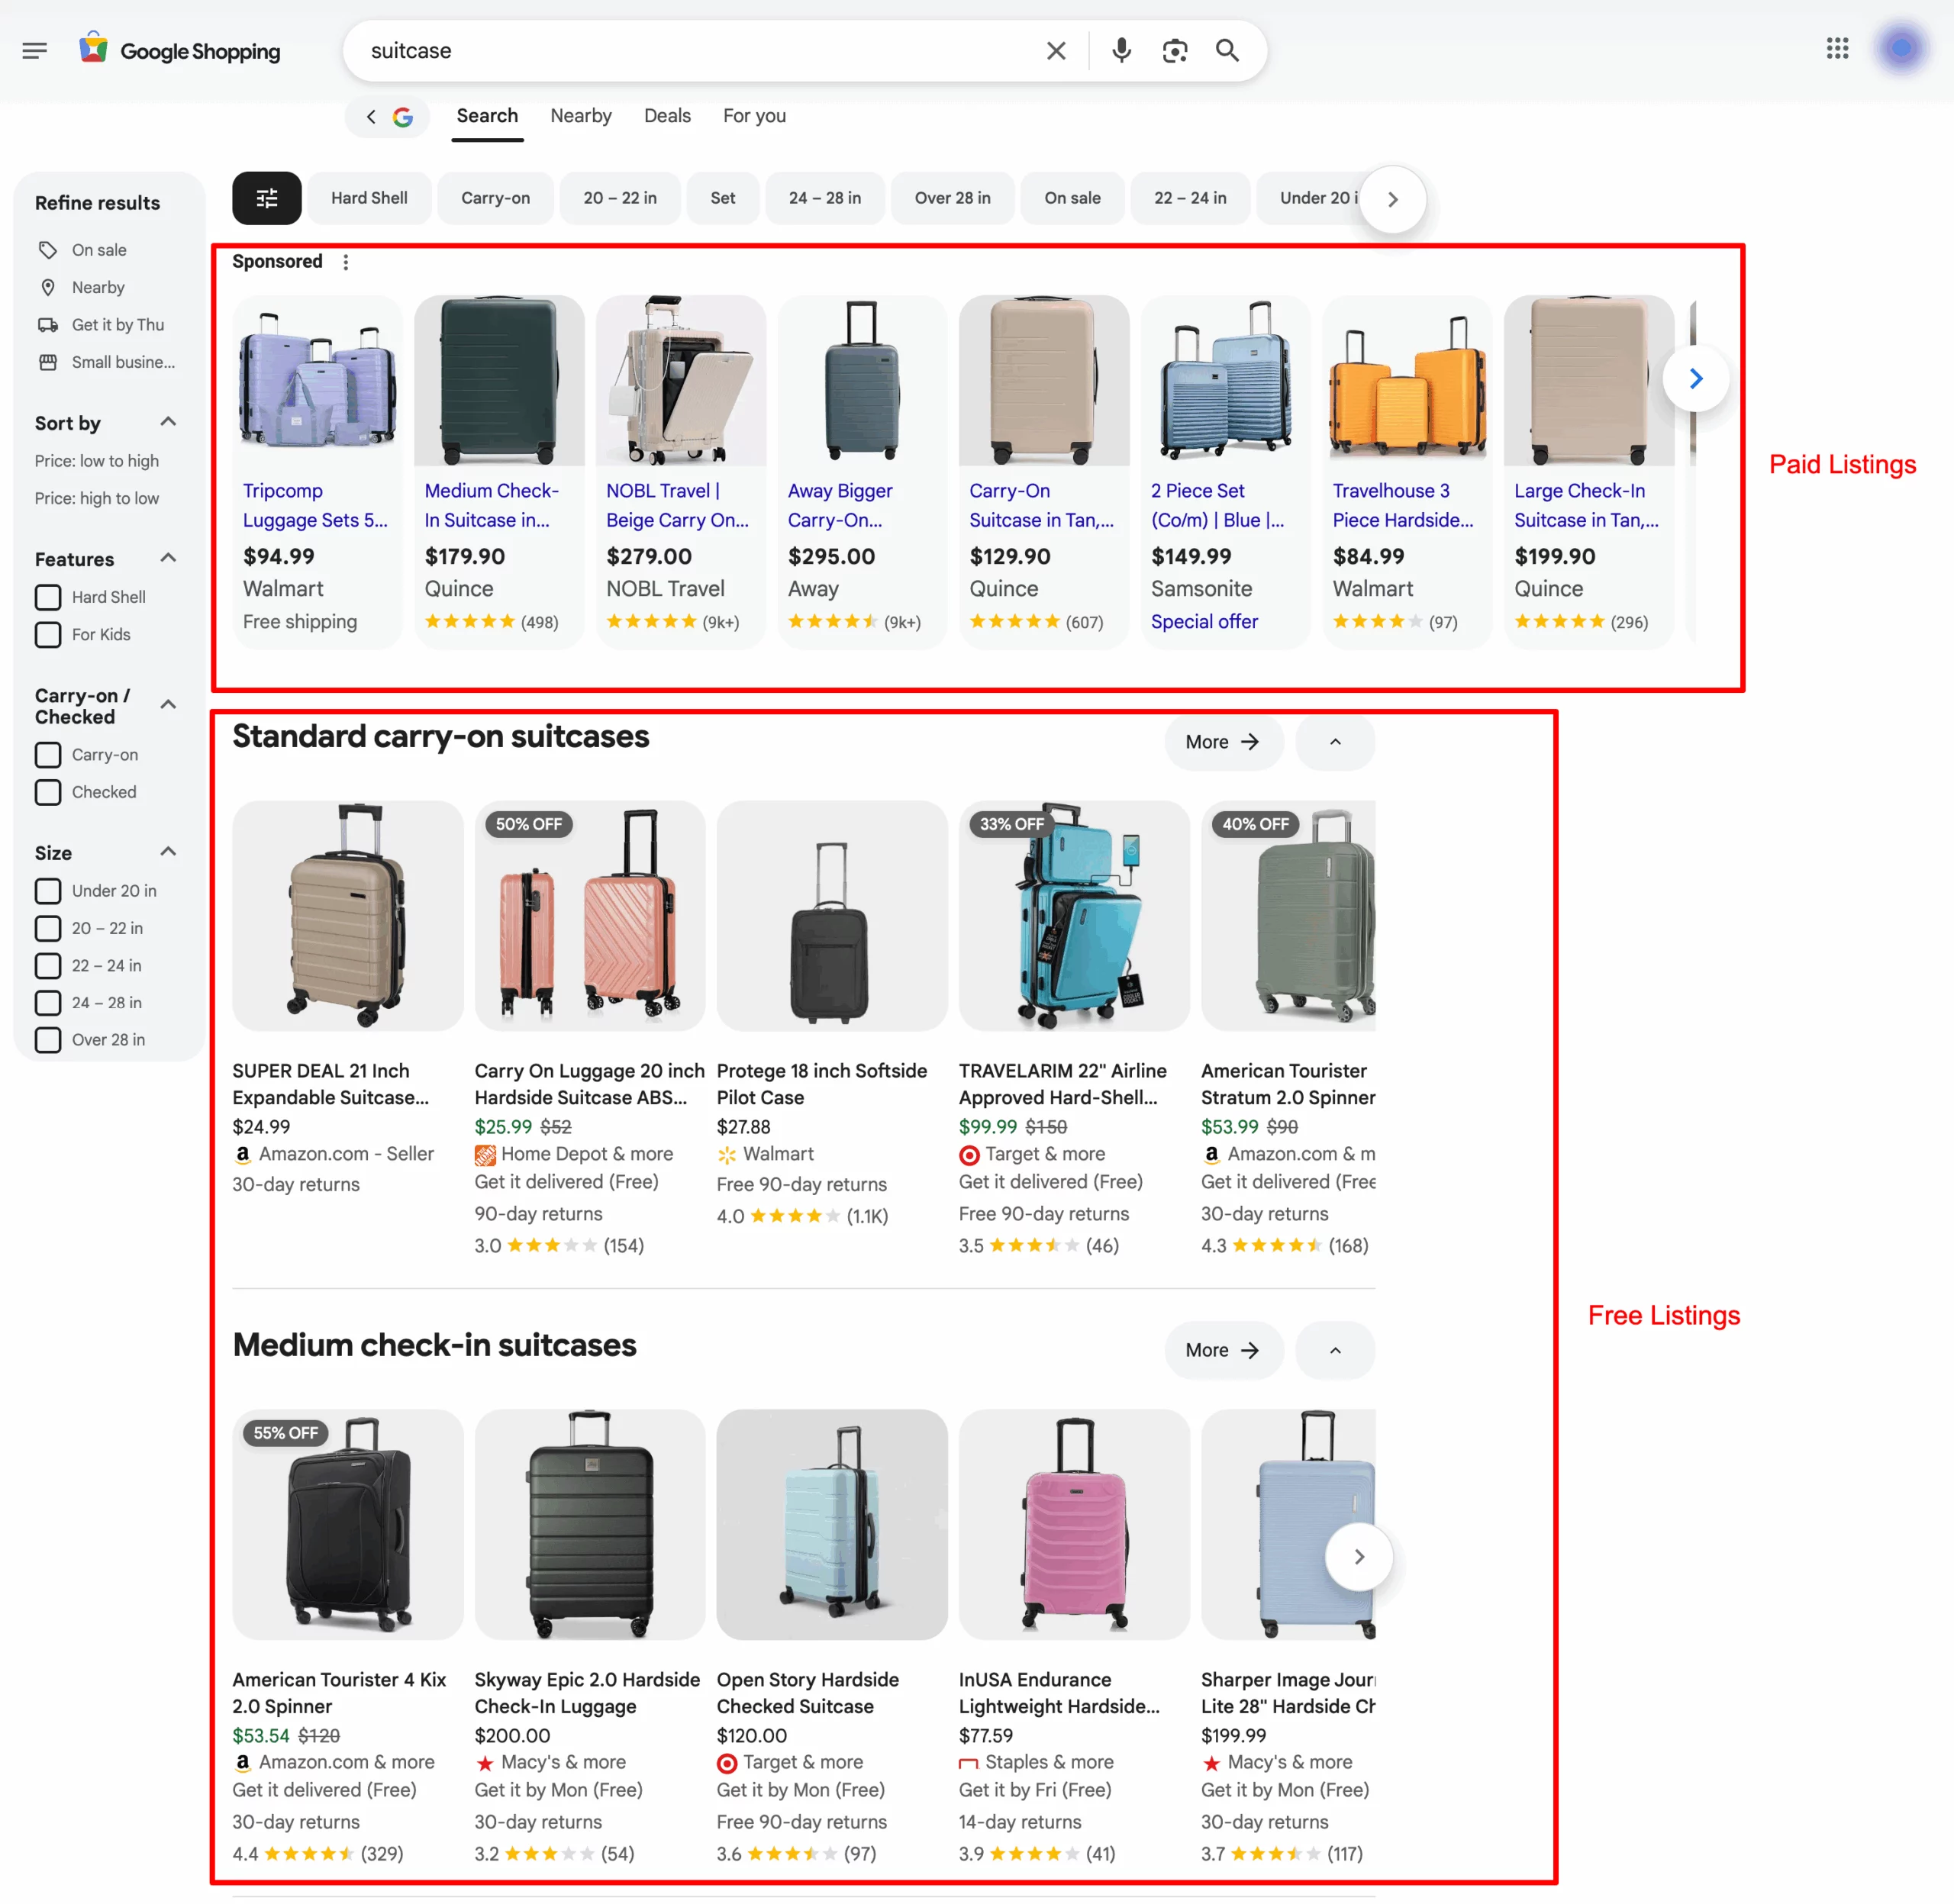Filter by Nearby location pin icon
Viewport: 1954px width, 1904px height.
pos(47,288)
